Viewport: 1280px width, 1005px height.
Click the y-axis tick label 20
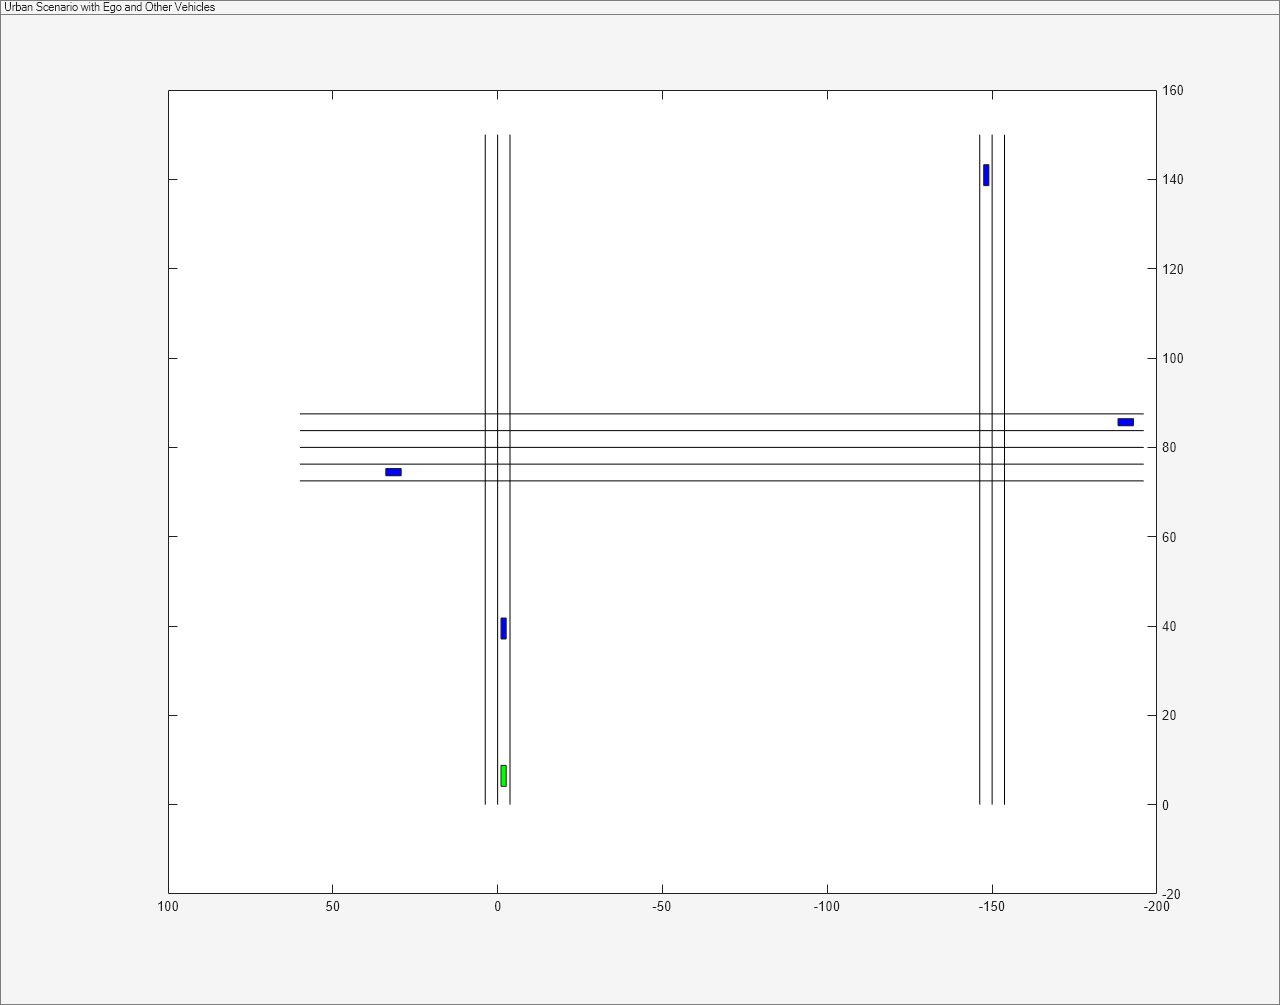[1169, 716]
